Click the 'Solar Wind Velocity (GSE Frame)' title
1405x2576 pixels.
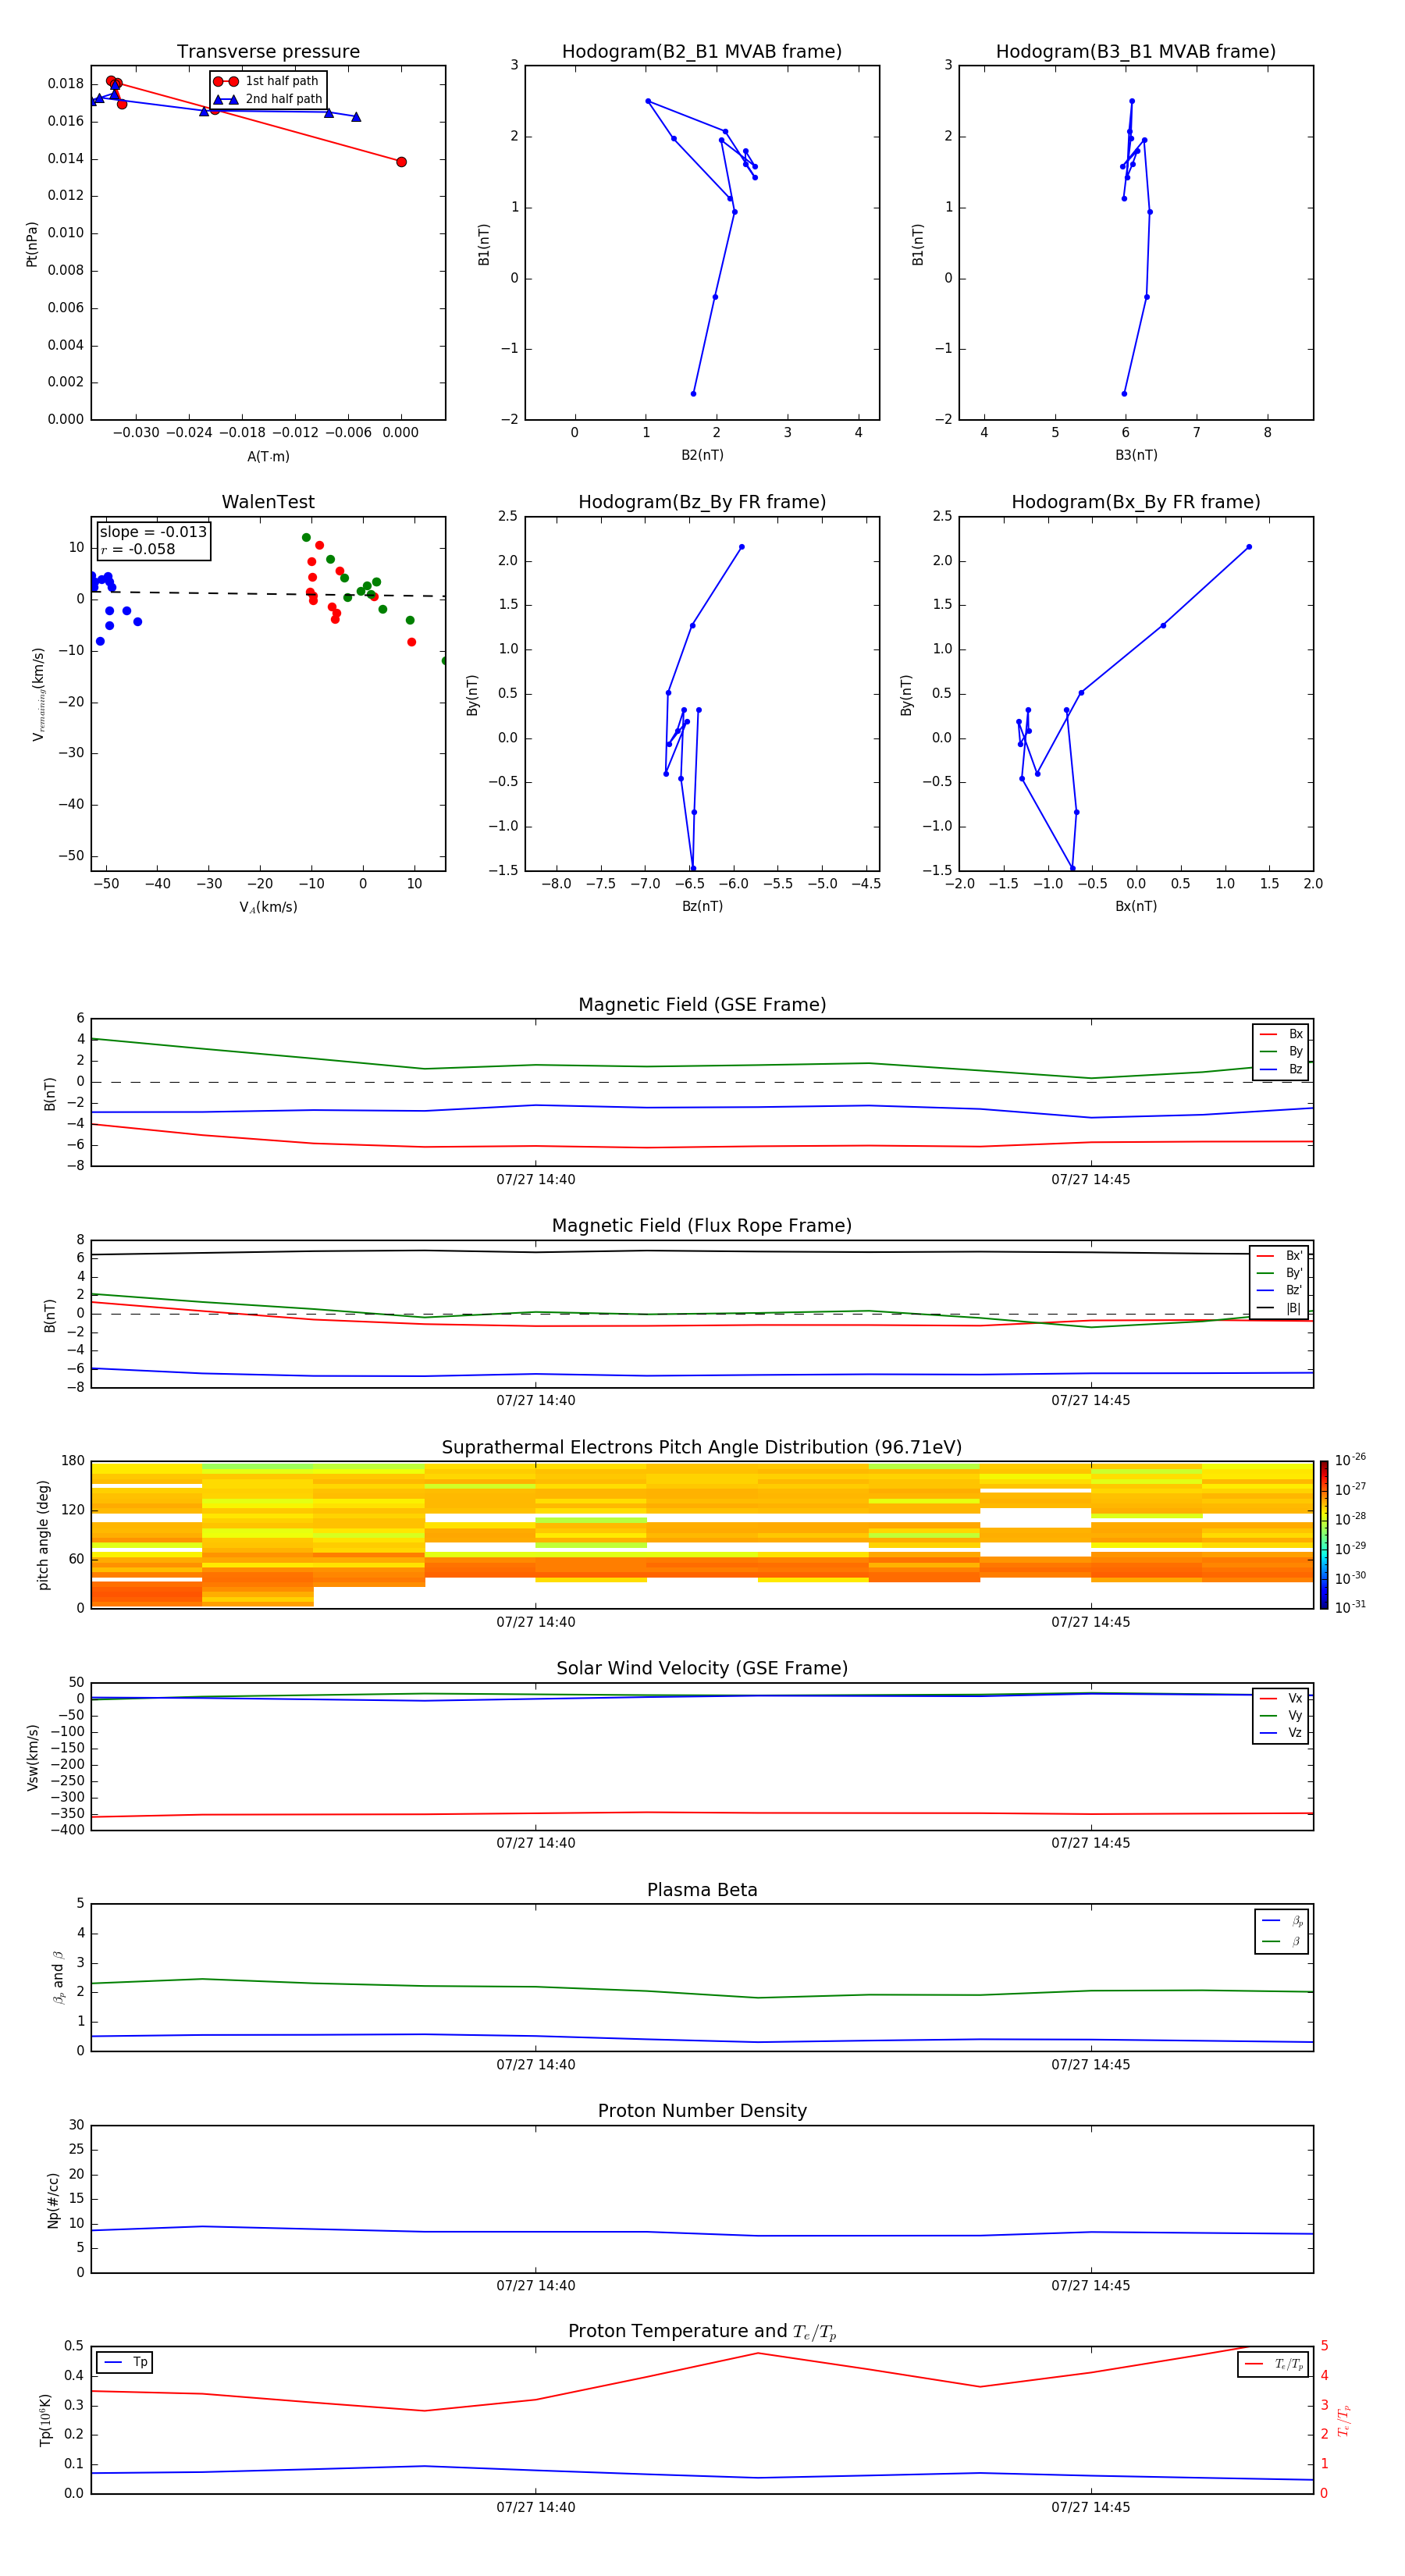point(702,1668)
